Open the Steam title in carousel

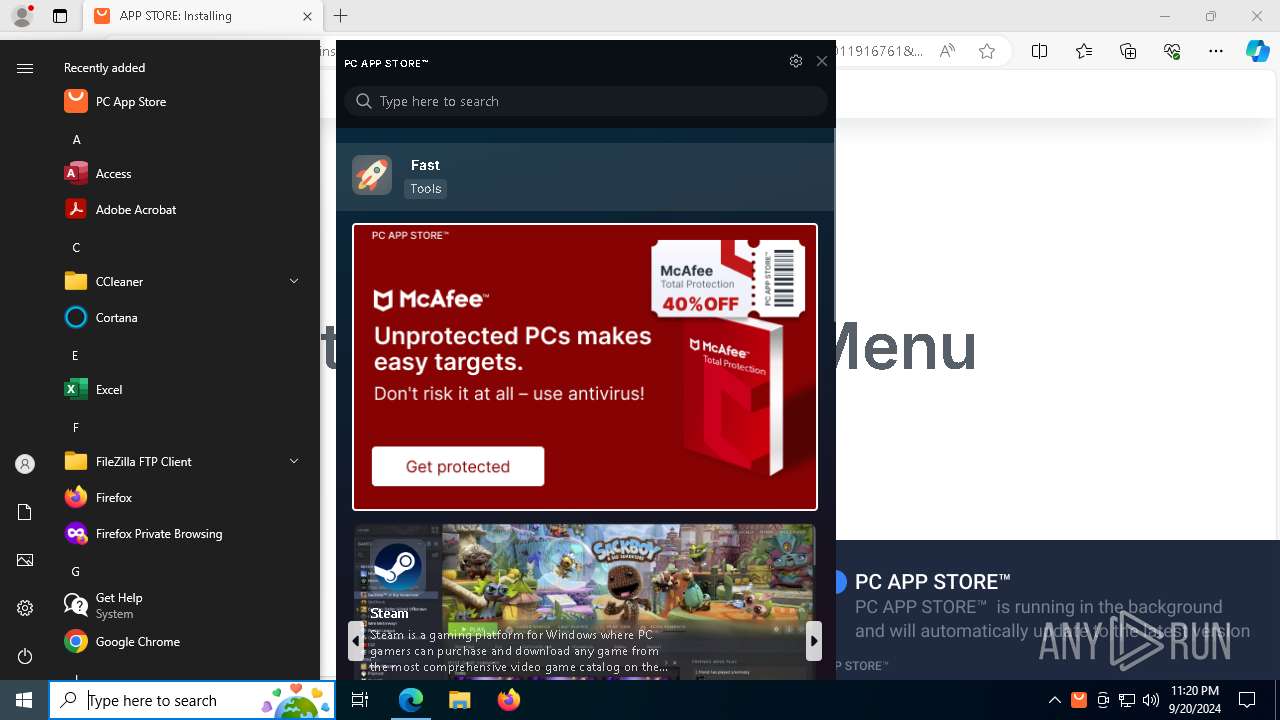(389, 614)
